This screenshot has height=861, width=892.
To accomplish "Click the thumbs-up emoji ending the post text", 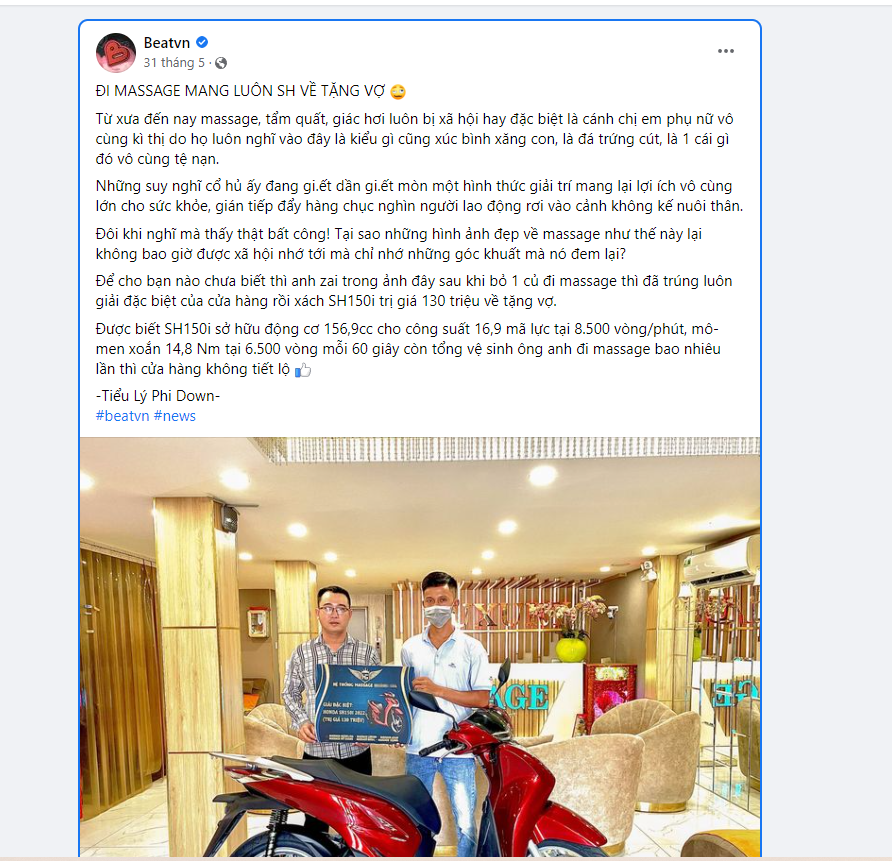I will click(303, 370).
